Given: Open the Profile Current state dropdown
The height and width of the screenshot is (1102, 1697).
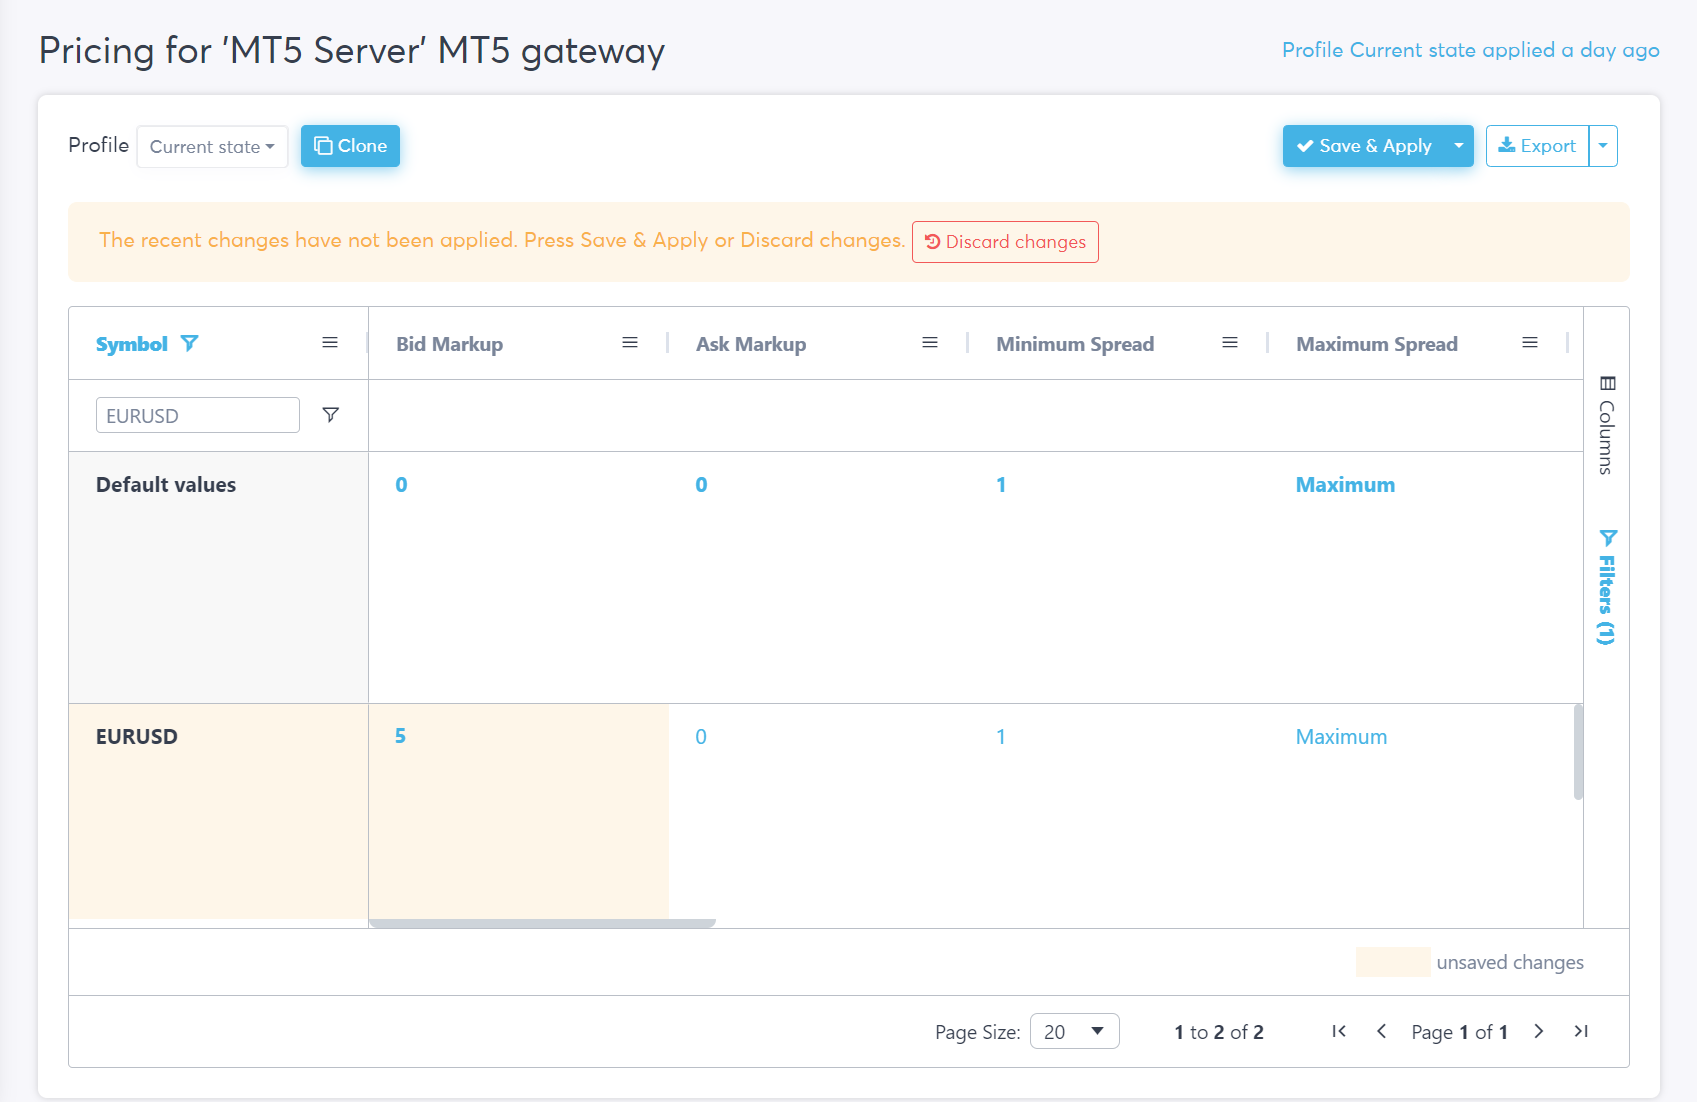Looking at the screenshot, I should (212, 146).
